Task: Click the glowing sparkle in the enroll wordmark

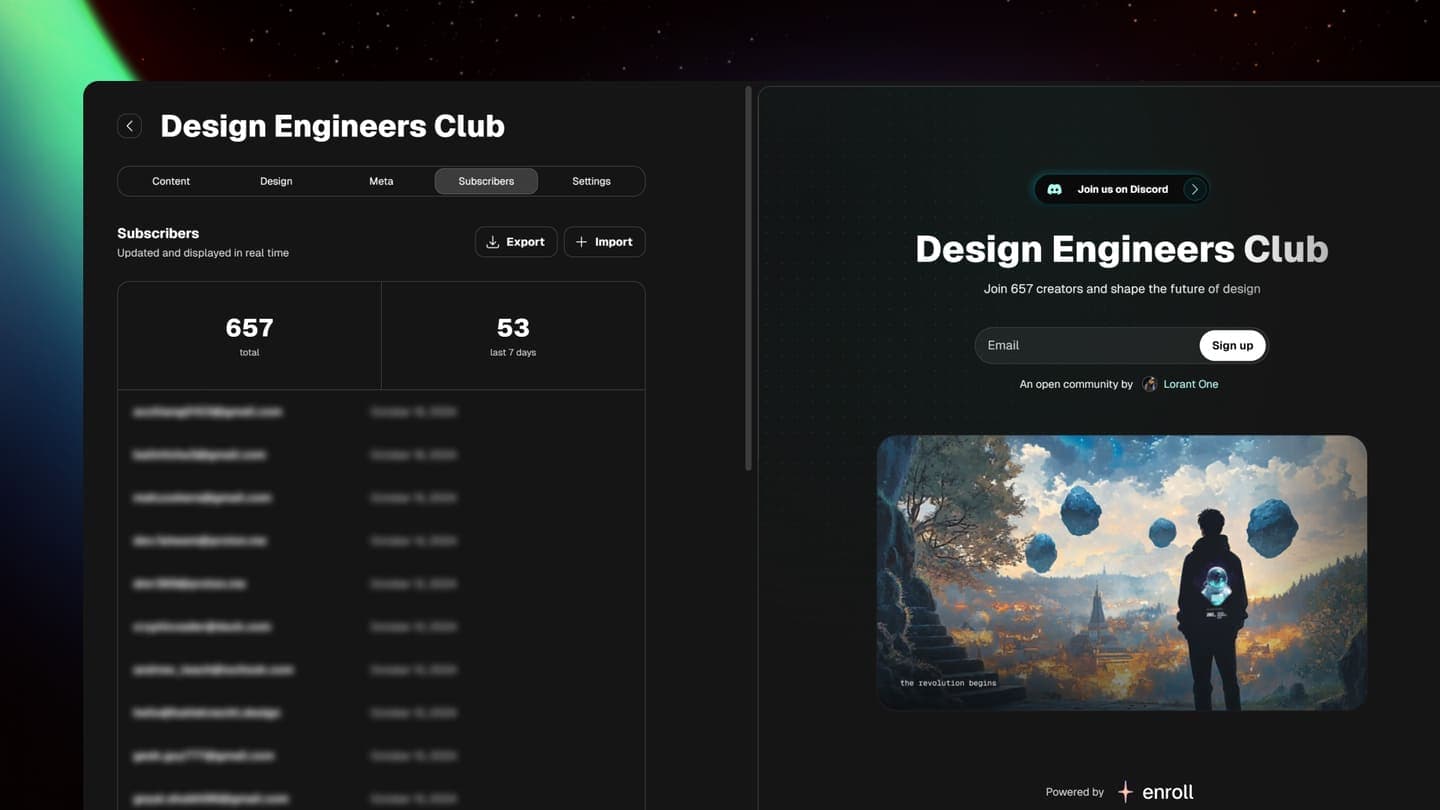Action: click(x=1124, y=791)
